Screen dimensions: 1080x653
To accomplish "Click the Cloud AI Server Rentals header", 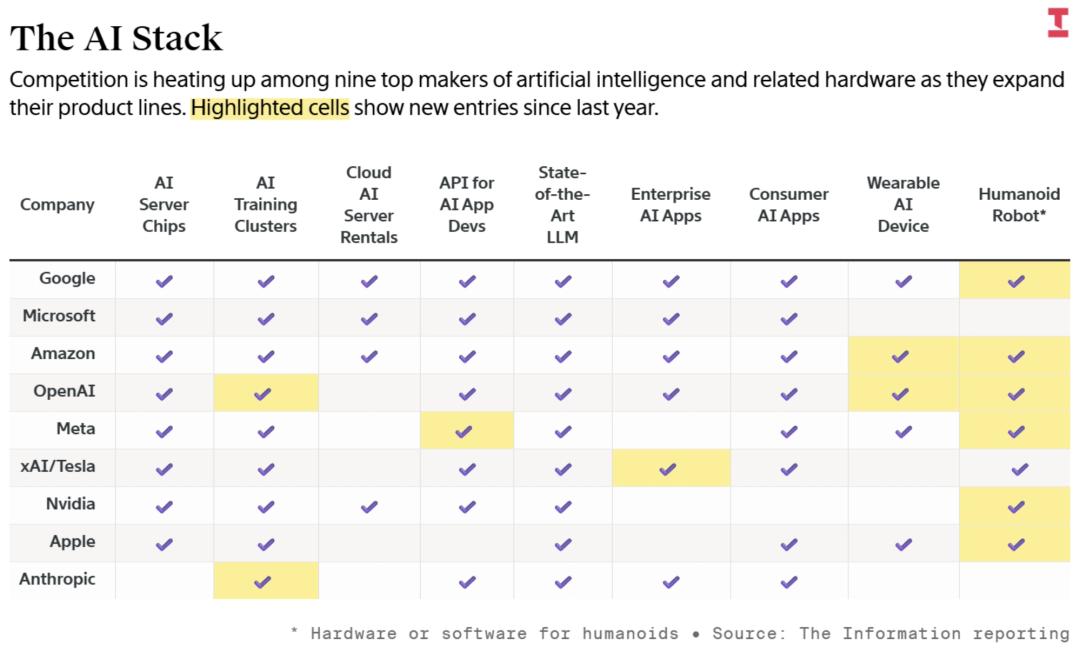I will pyautogui.click(x=368, y=205).
